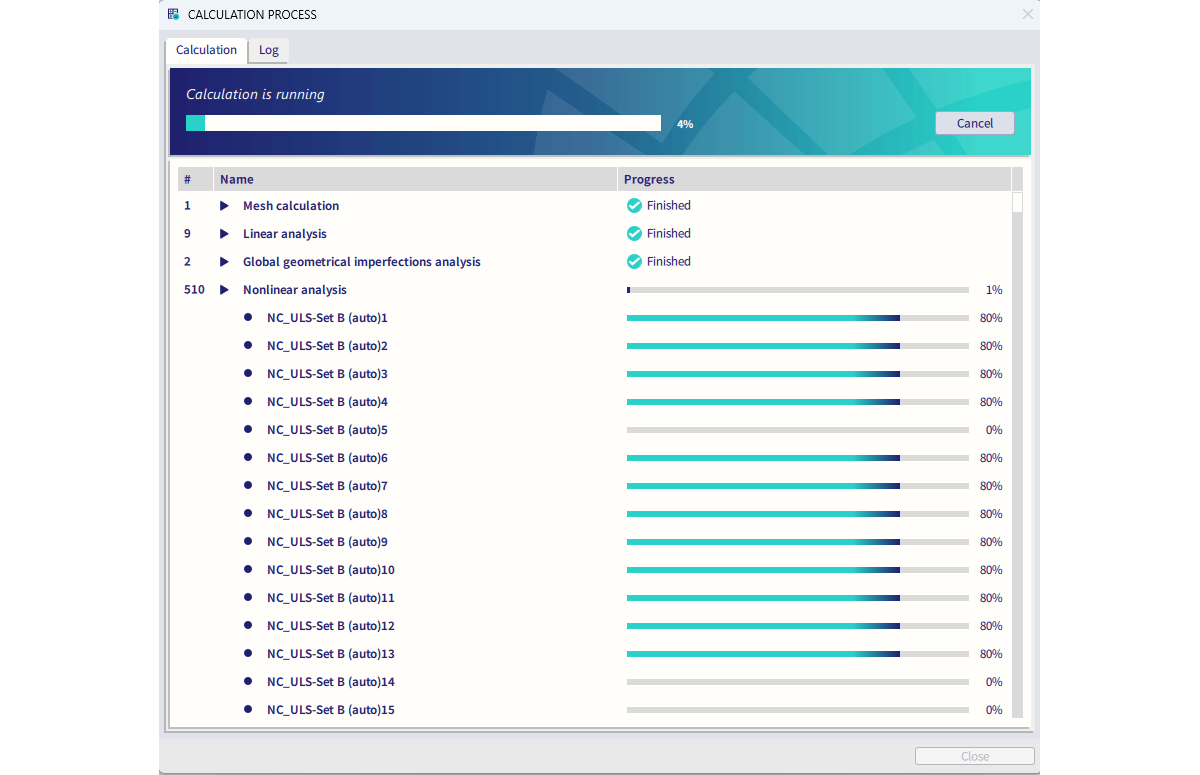Select the bullet icon beside NC_ULS-Set B (auto)7
Image resolution: width=1200 pixels, height=775 pixels.
[247, 485]
